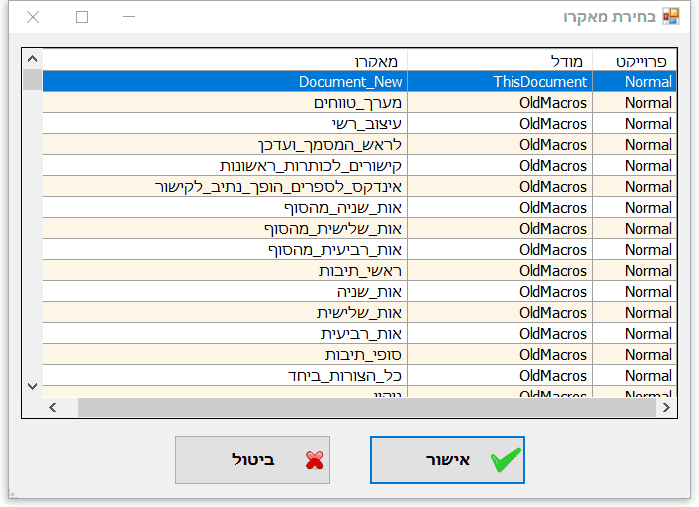Viewport: 699px width, 507px height.
Task: Click Normal cell in אות_רביעית row
Action: pos(635,333)
